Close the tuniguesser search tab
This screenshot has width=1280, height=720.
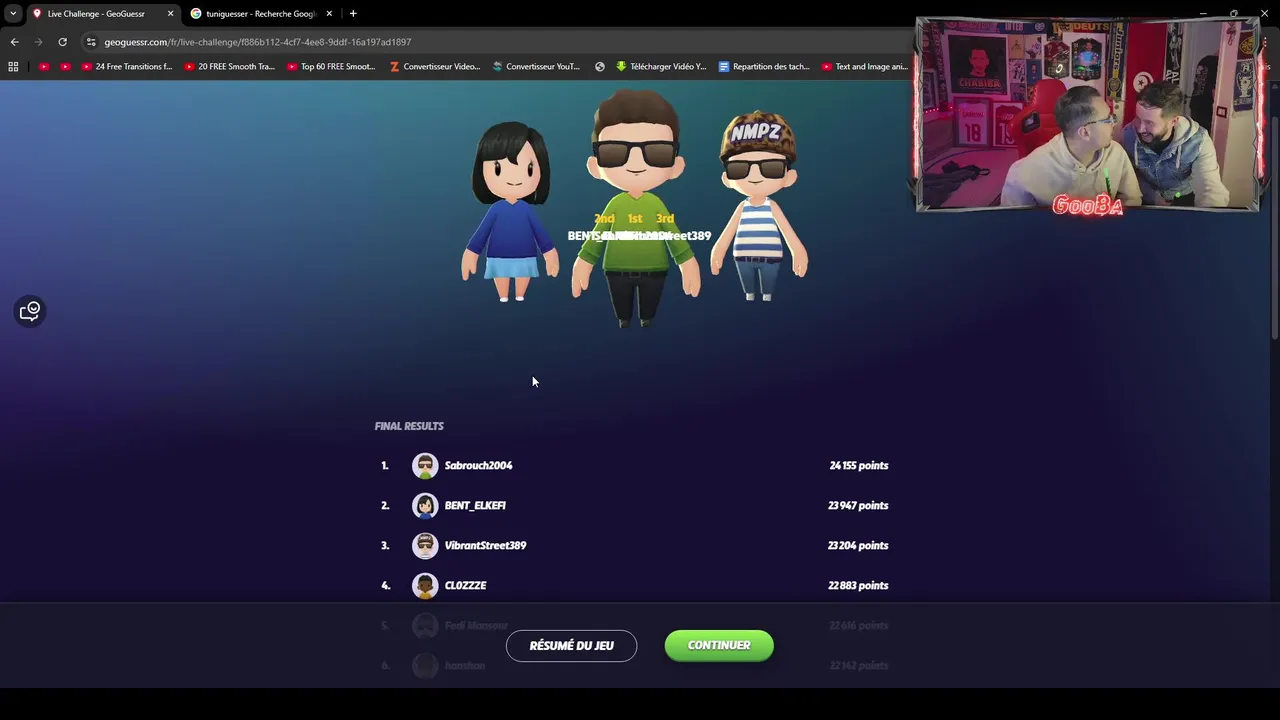click(329, 14)
